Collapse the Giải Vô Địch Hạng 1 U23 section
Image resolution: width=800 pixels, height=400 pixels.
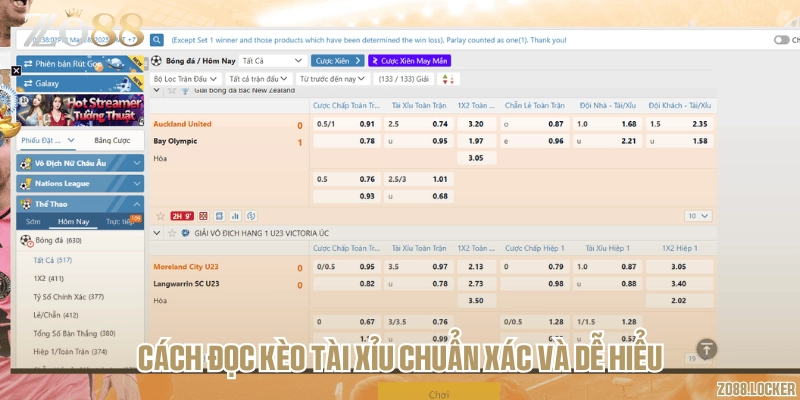[158, 231]
